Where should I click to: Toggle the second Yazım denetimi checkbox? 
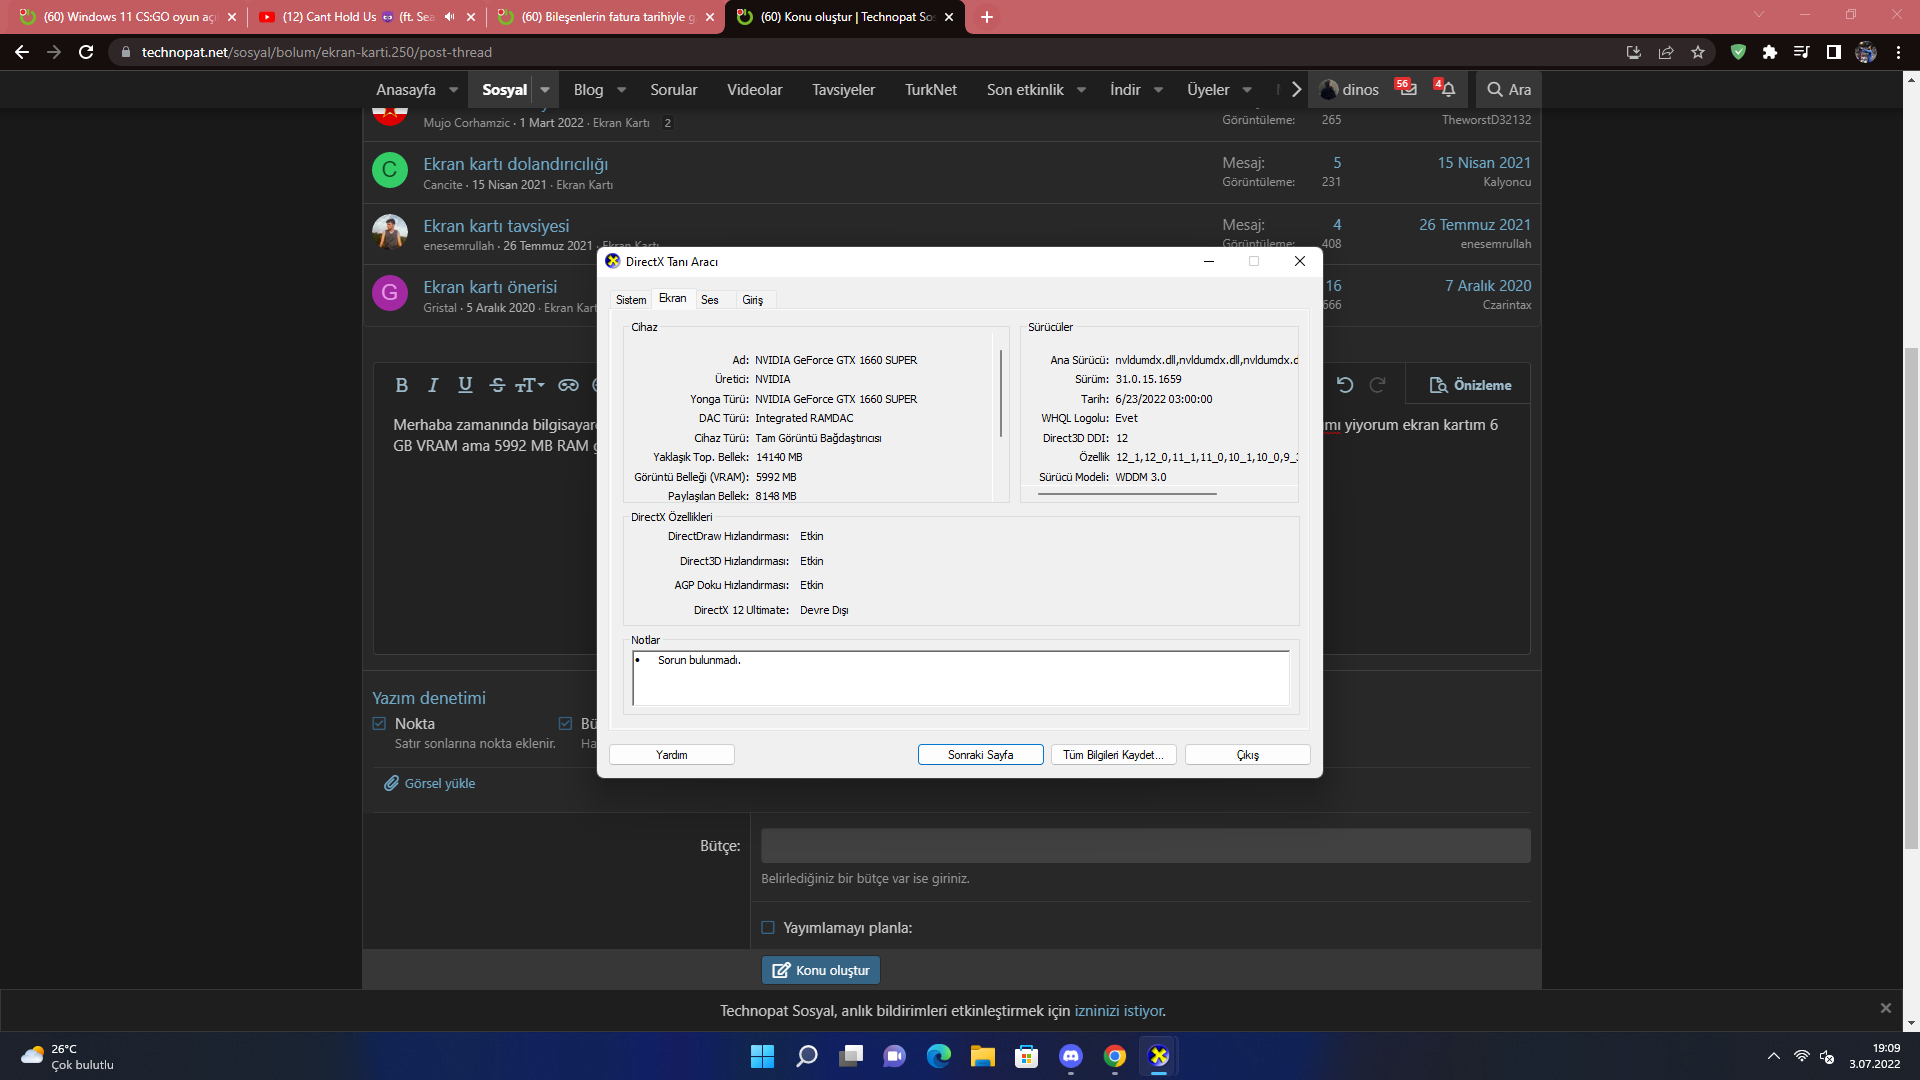point(565,723)
